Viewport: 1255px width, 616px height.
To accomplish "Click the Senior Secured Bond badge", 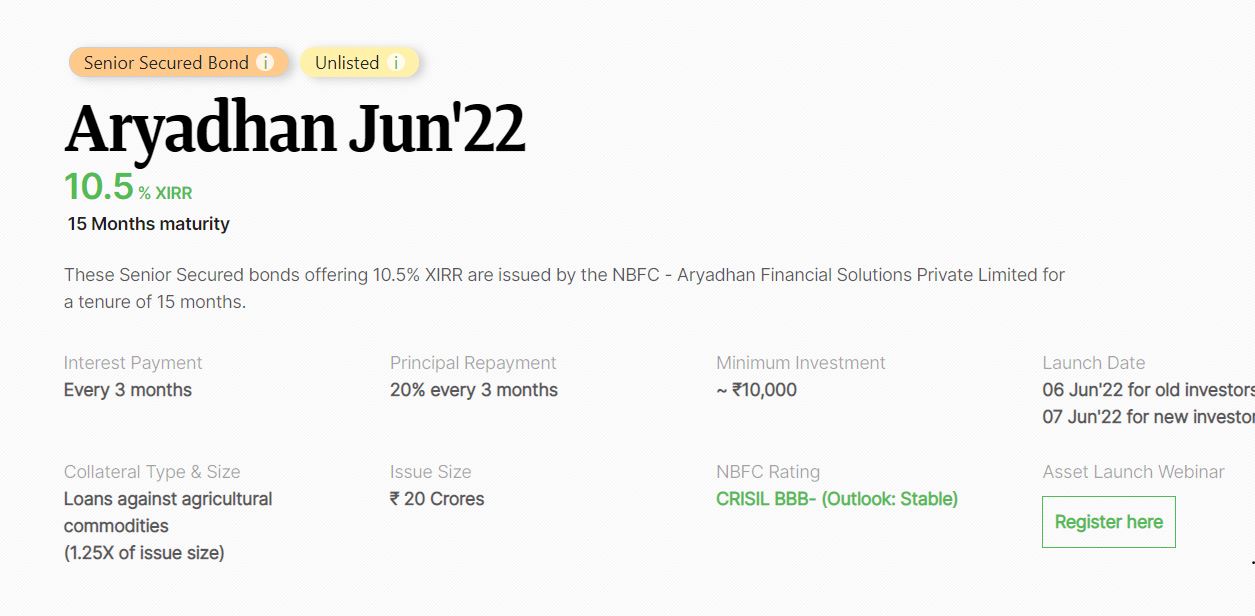I will [x=179, y=62].
